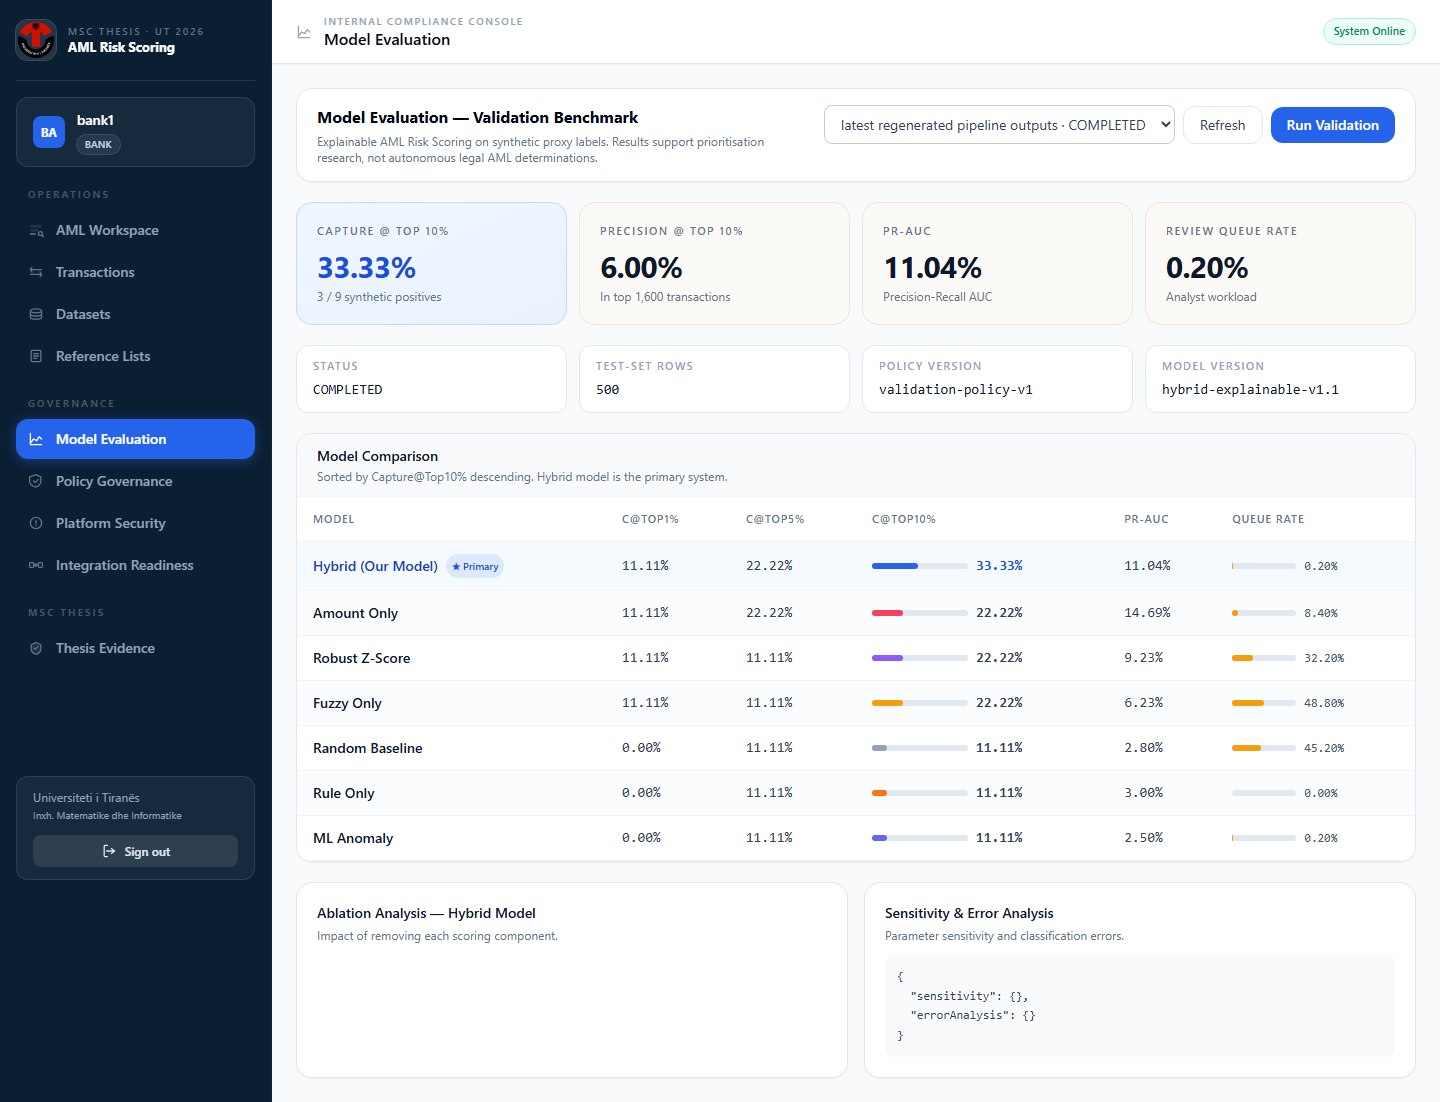Click the AML Risk Scoring logo icon
This screenshot has height=1102, width=1440.
[x=36, y=39]
